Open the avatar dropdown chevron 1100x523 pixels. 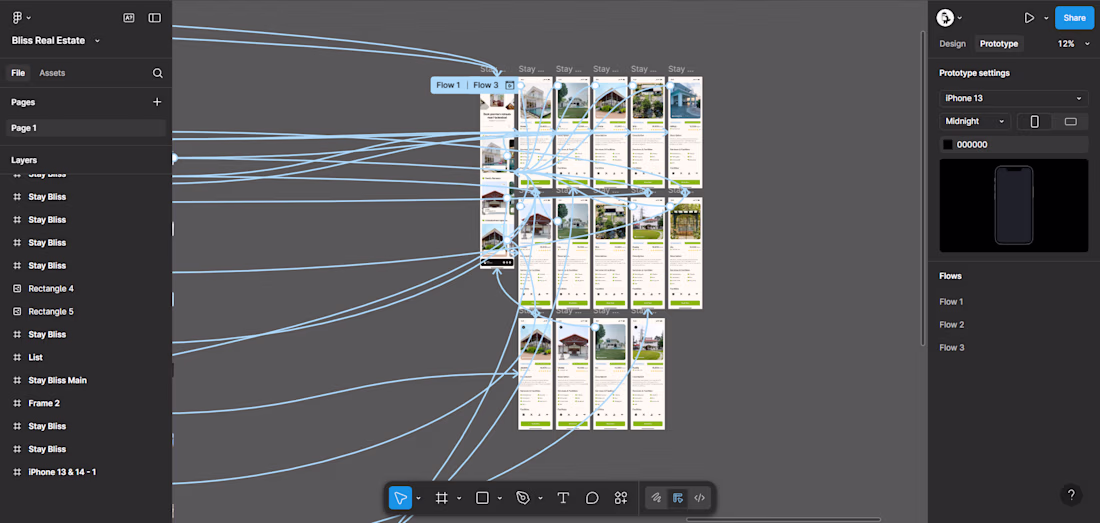pyautogui.click(x=960, y=18)
